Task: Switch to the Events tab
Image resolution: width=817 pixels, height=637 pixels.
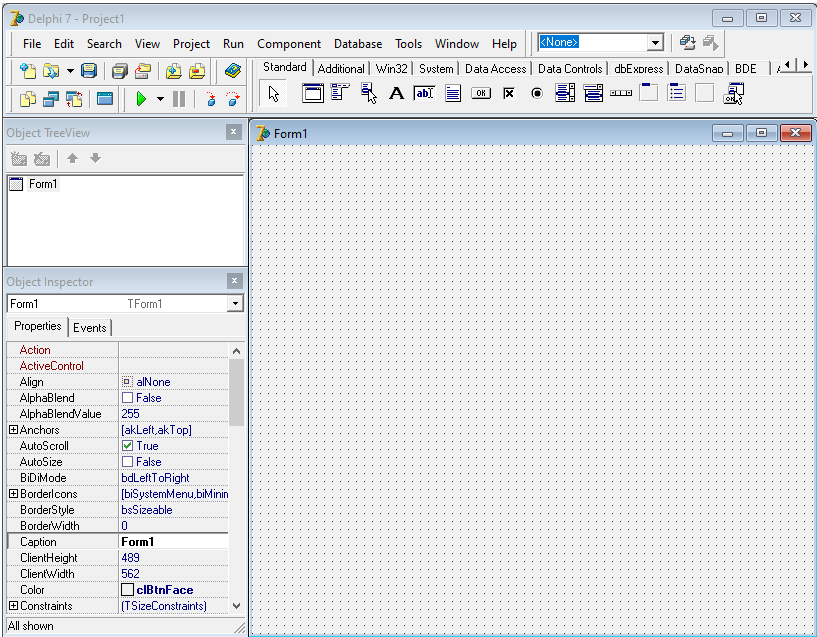Action: tap(90, 328)
